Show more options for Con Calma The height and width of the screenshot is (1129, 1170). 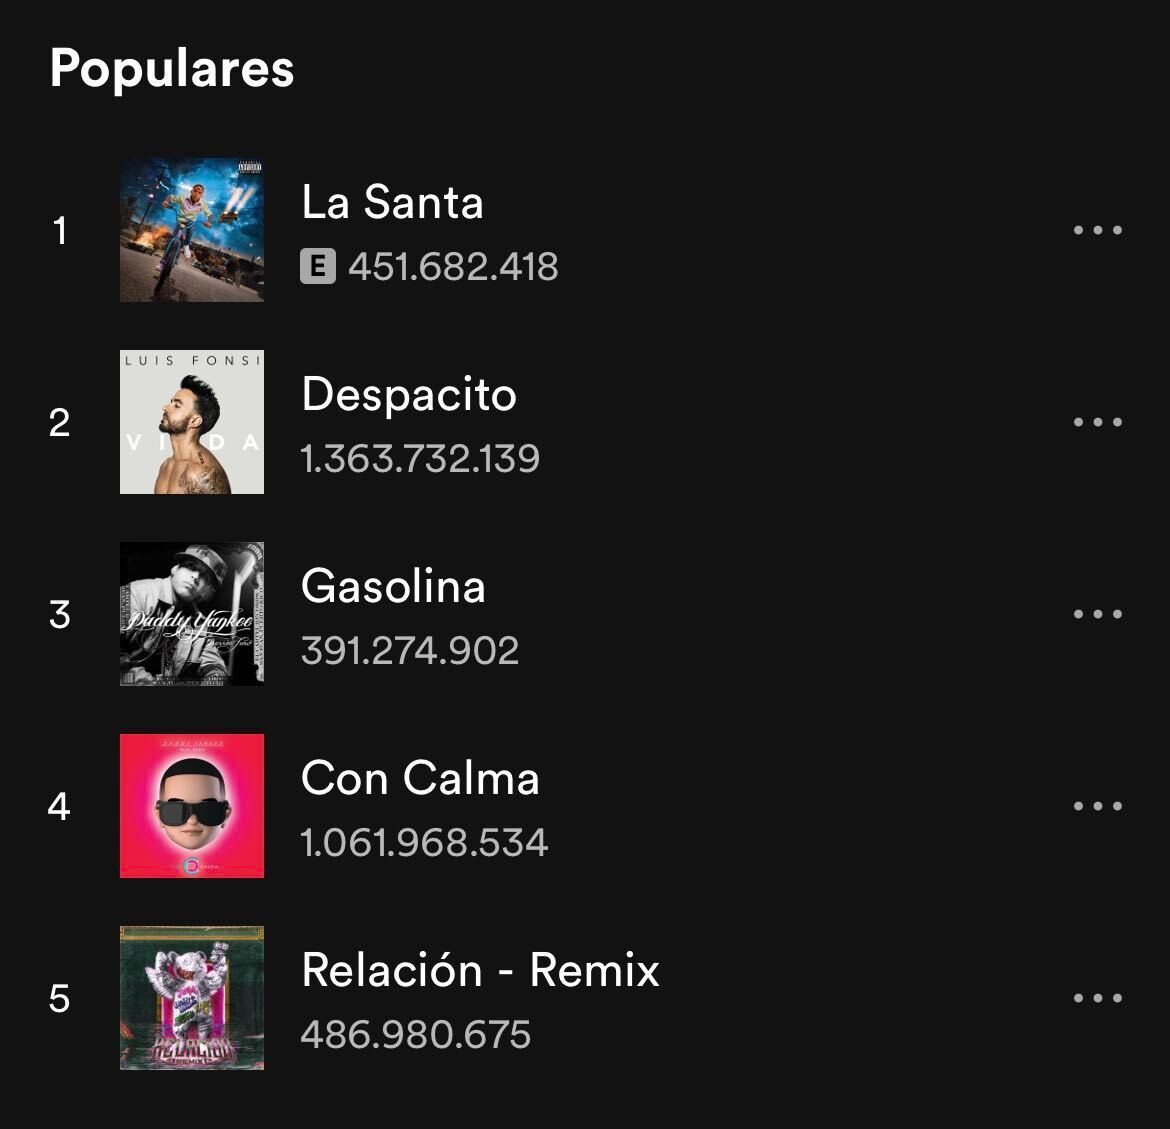[x=1097, y=806]
